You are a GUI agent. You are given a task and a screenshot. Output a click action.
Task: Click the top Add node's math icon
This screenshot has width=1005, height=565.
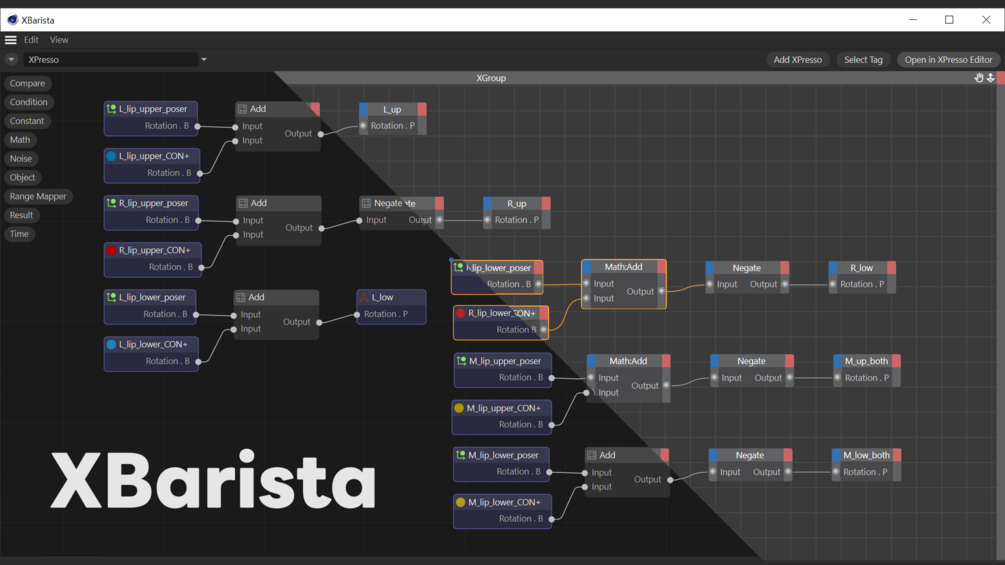tap(242, 110)
